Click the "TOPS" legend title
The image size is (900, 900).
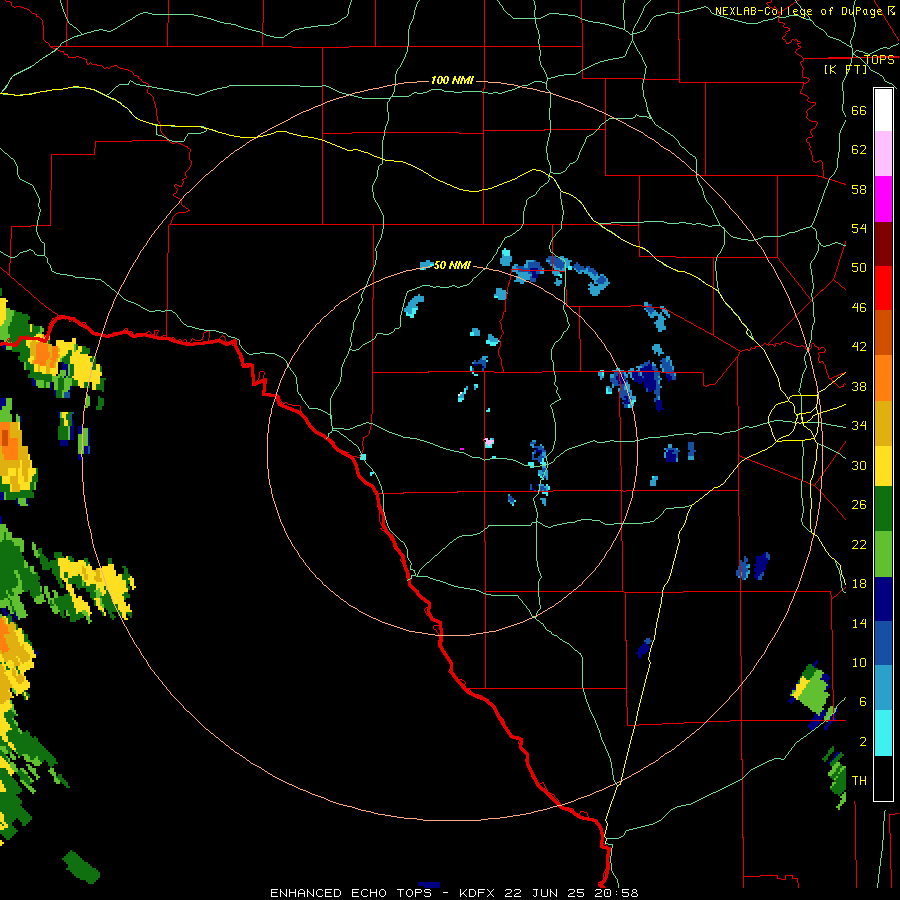[879, 59]
